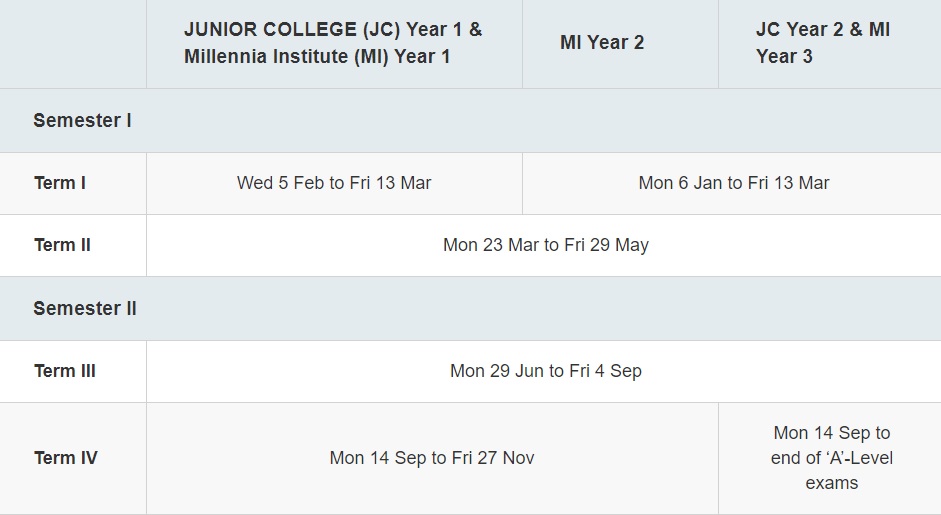Select the Semester II section row

tap(470, 309)
